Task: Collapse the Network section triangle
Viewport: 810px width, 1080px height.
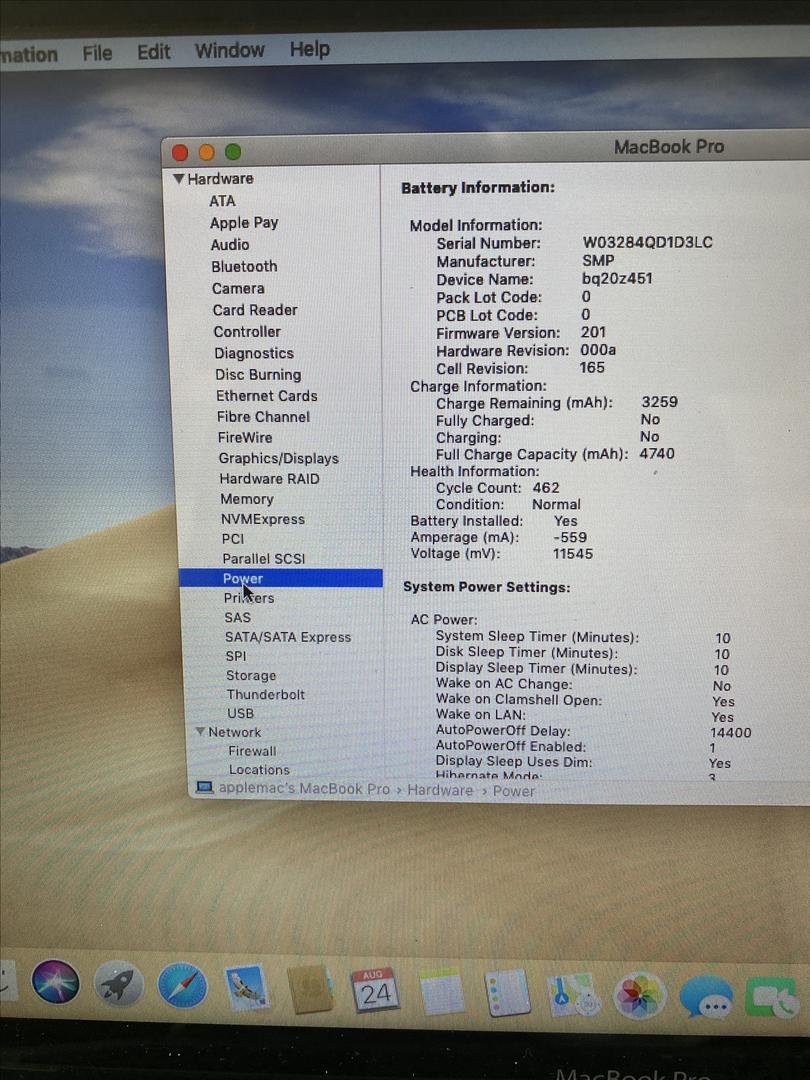Action: click(x=200, y=731)
